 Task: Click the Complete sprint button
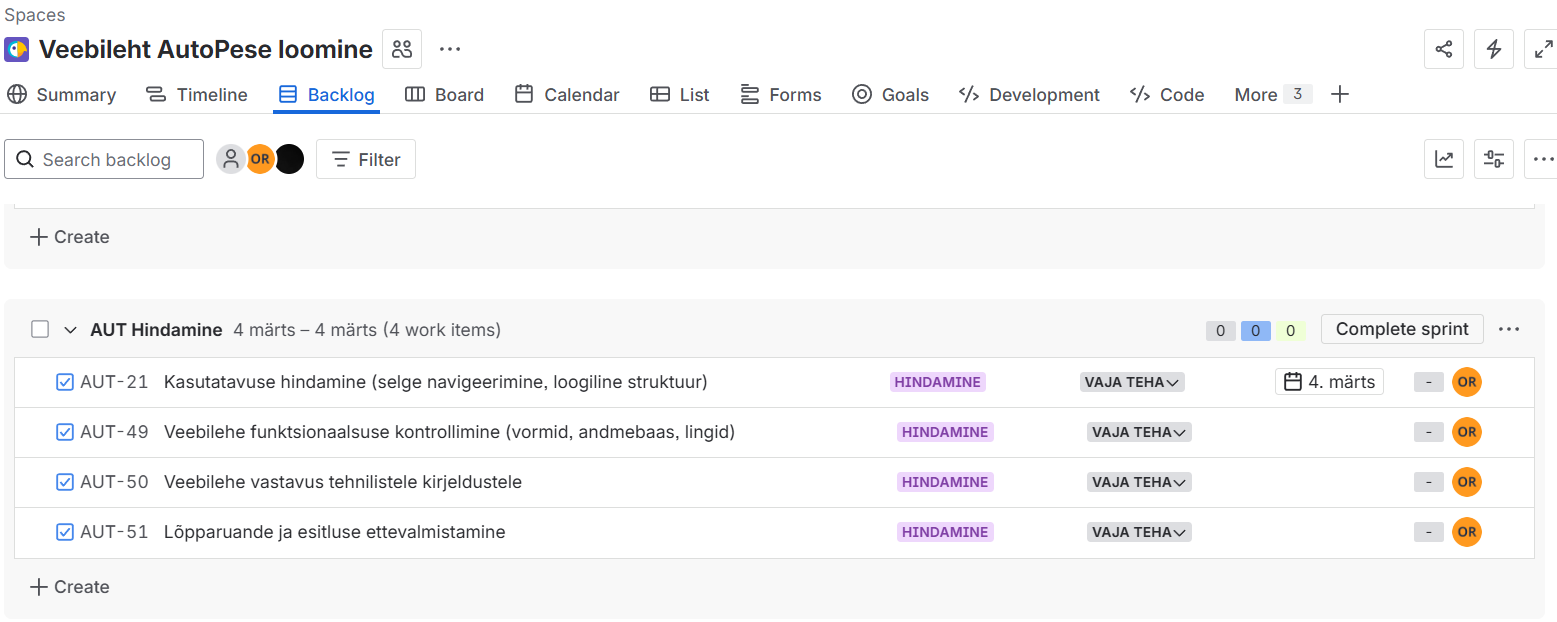(1401, 329)
